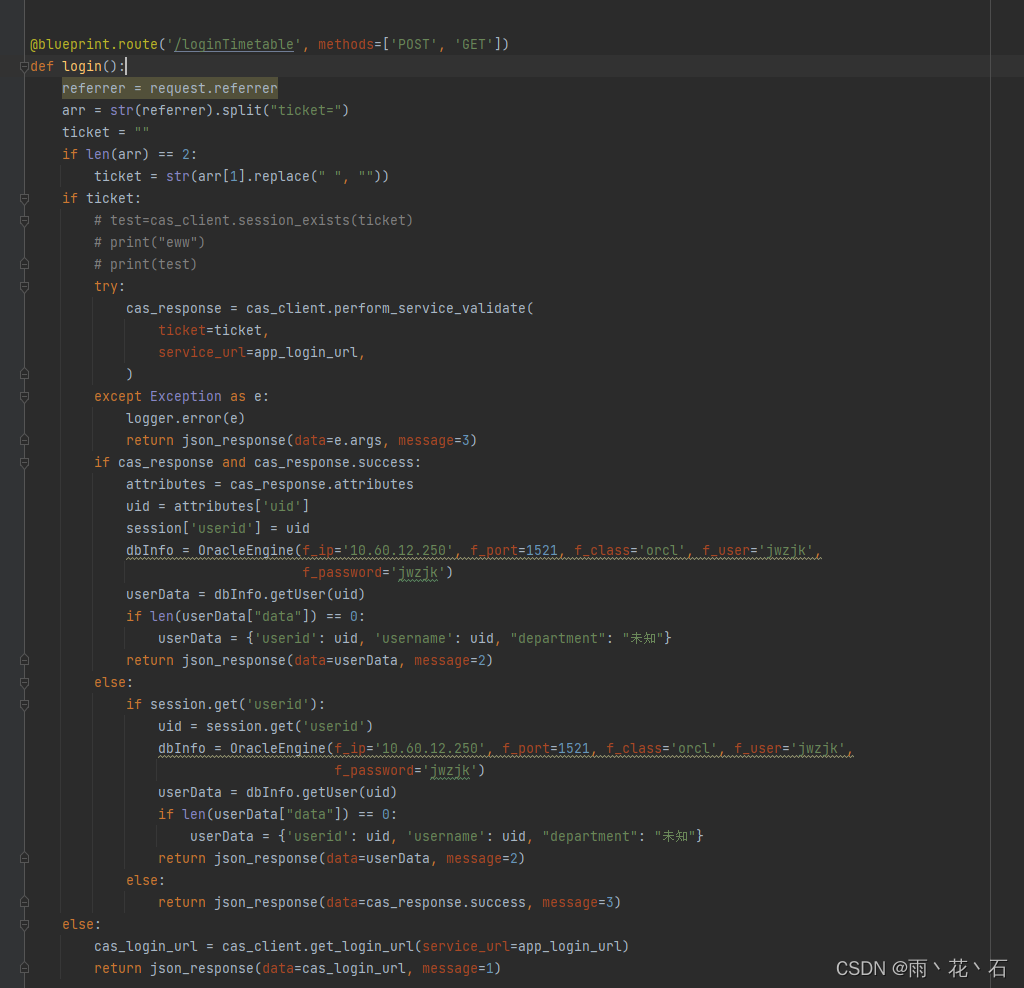This screenshot has height=988, width=1024.
Task: Place cursor on the ticket = "" assignment
Action: [105, 131]
